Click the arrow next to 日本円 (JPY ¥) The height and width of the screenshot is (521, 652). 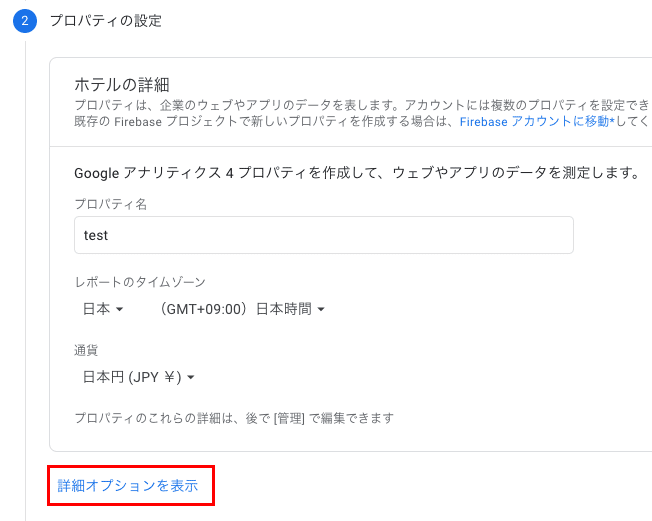pos(191,378)
